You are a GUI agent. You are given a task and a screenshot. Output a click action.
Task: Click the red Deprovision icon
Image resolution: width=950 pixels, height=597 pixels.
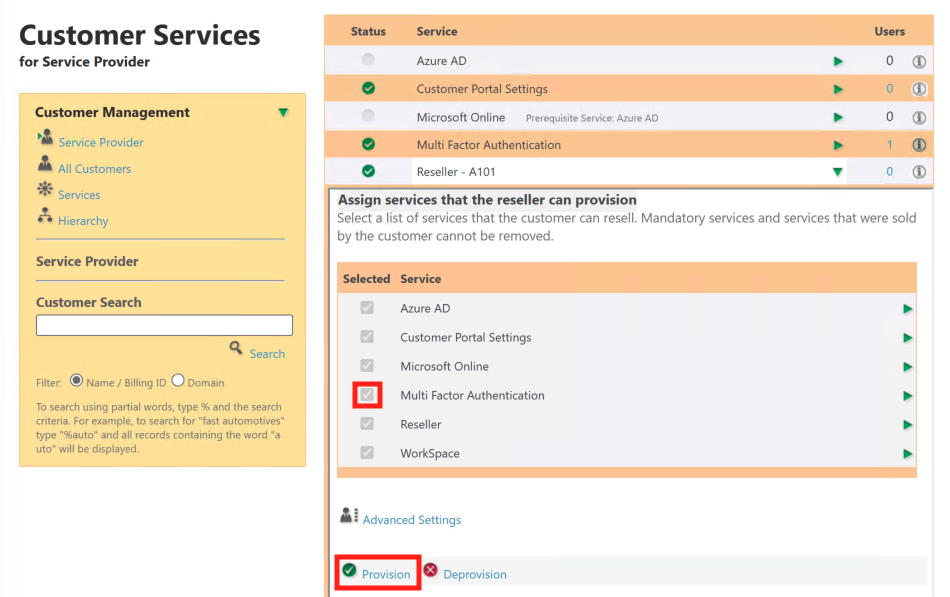[x=430, y=571]
